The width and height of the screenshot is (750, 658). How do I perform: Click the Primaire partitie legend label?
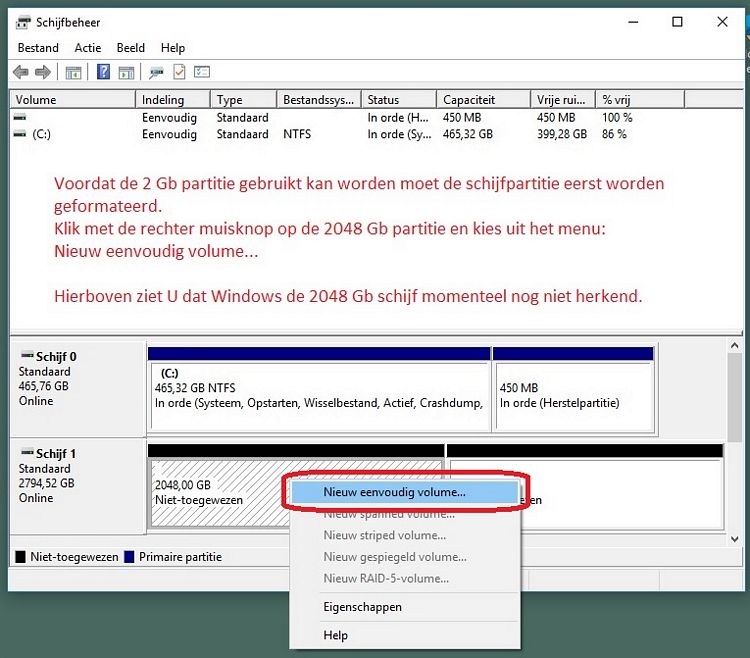[x=180, y=557]
